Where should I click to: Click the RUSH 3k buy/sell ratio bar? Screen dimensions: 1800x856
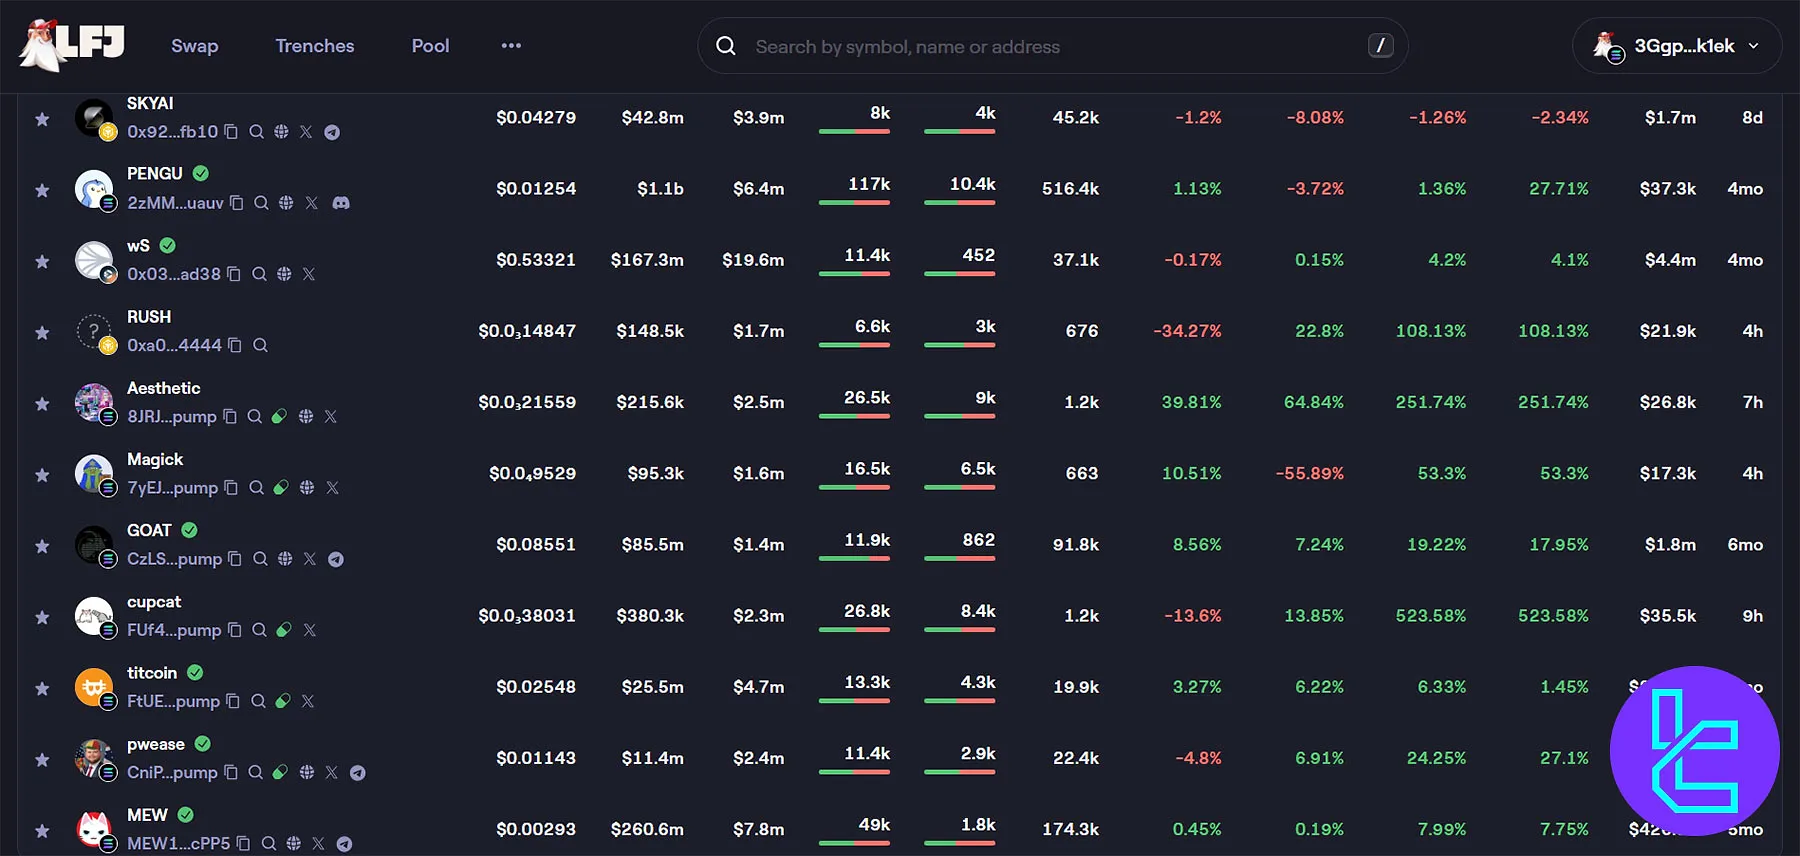[960, 345]
